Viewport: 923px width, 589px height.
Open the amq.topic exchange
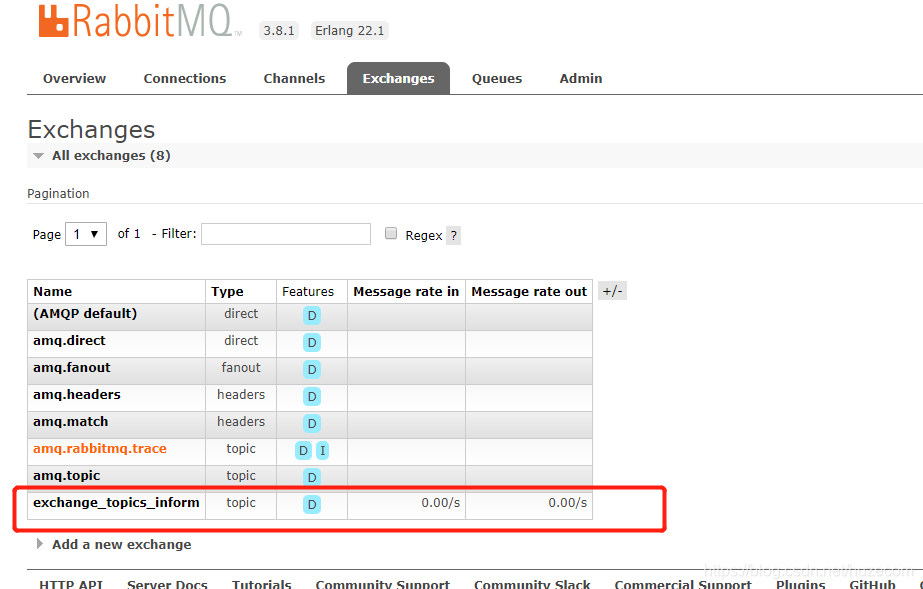(x=67, y=475)
